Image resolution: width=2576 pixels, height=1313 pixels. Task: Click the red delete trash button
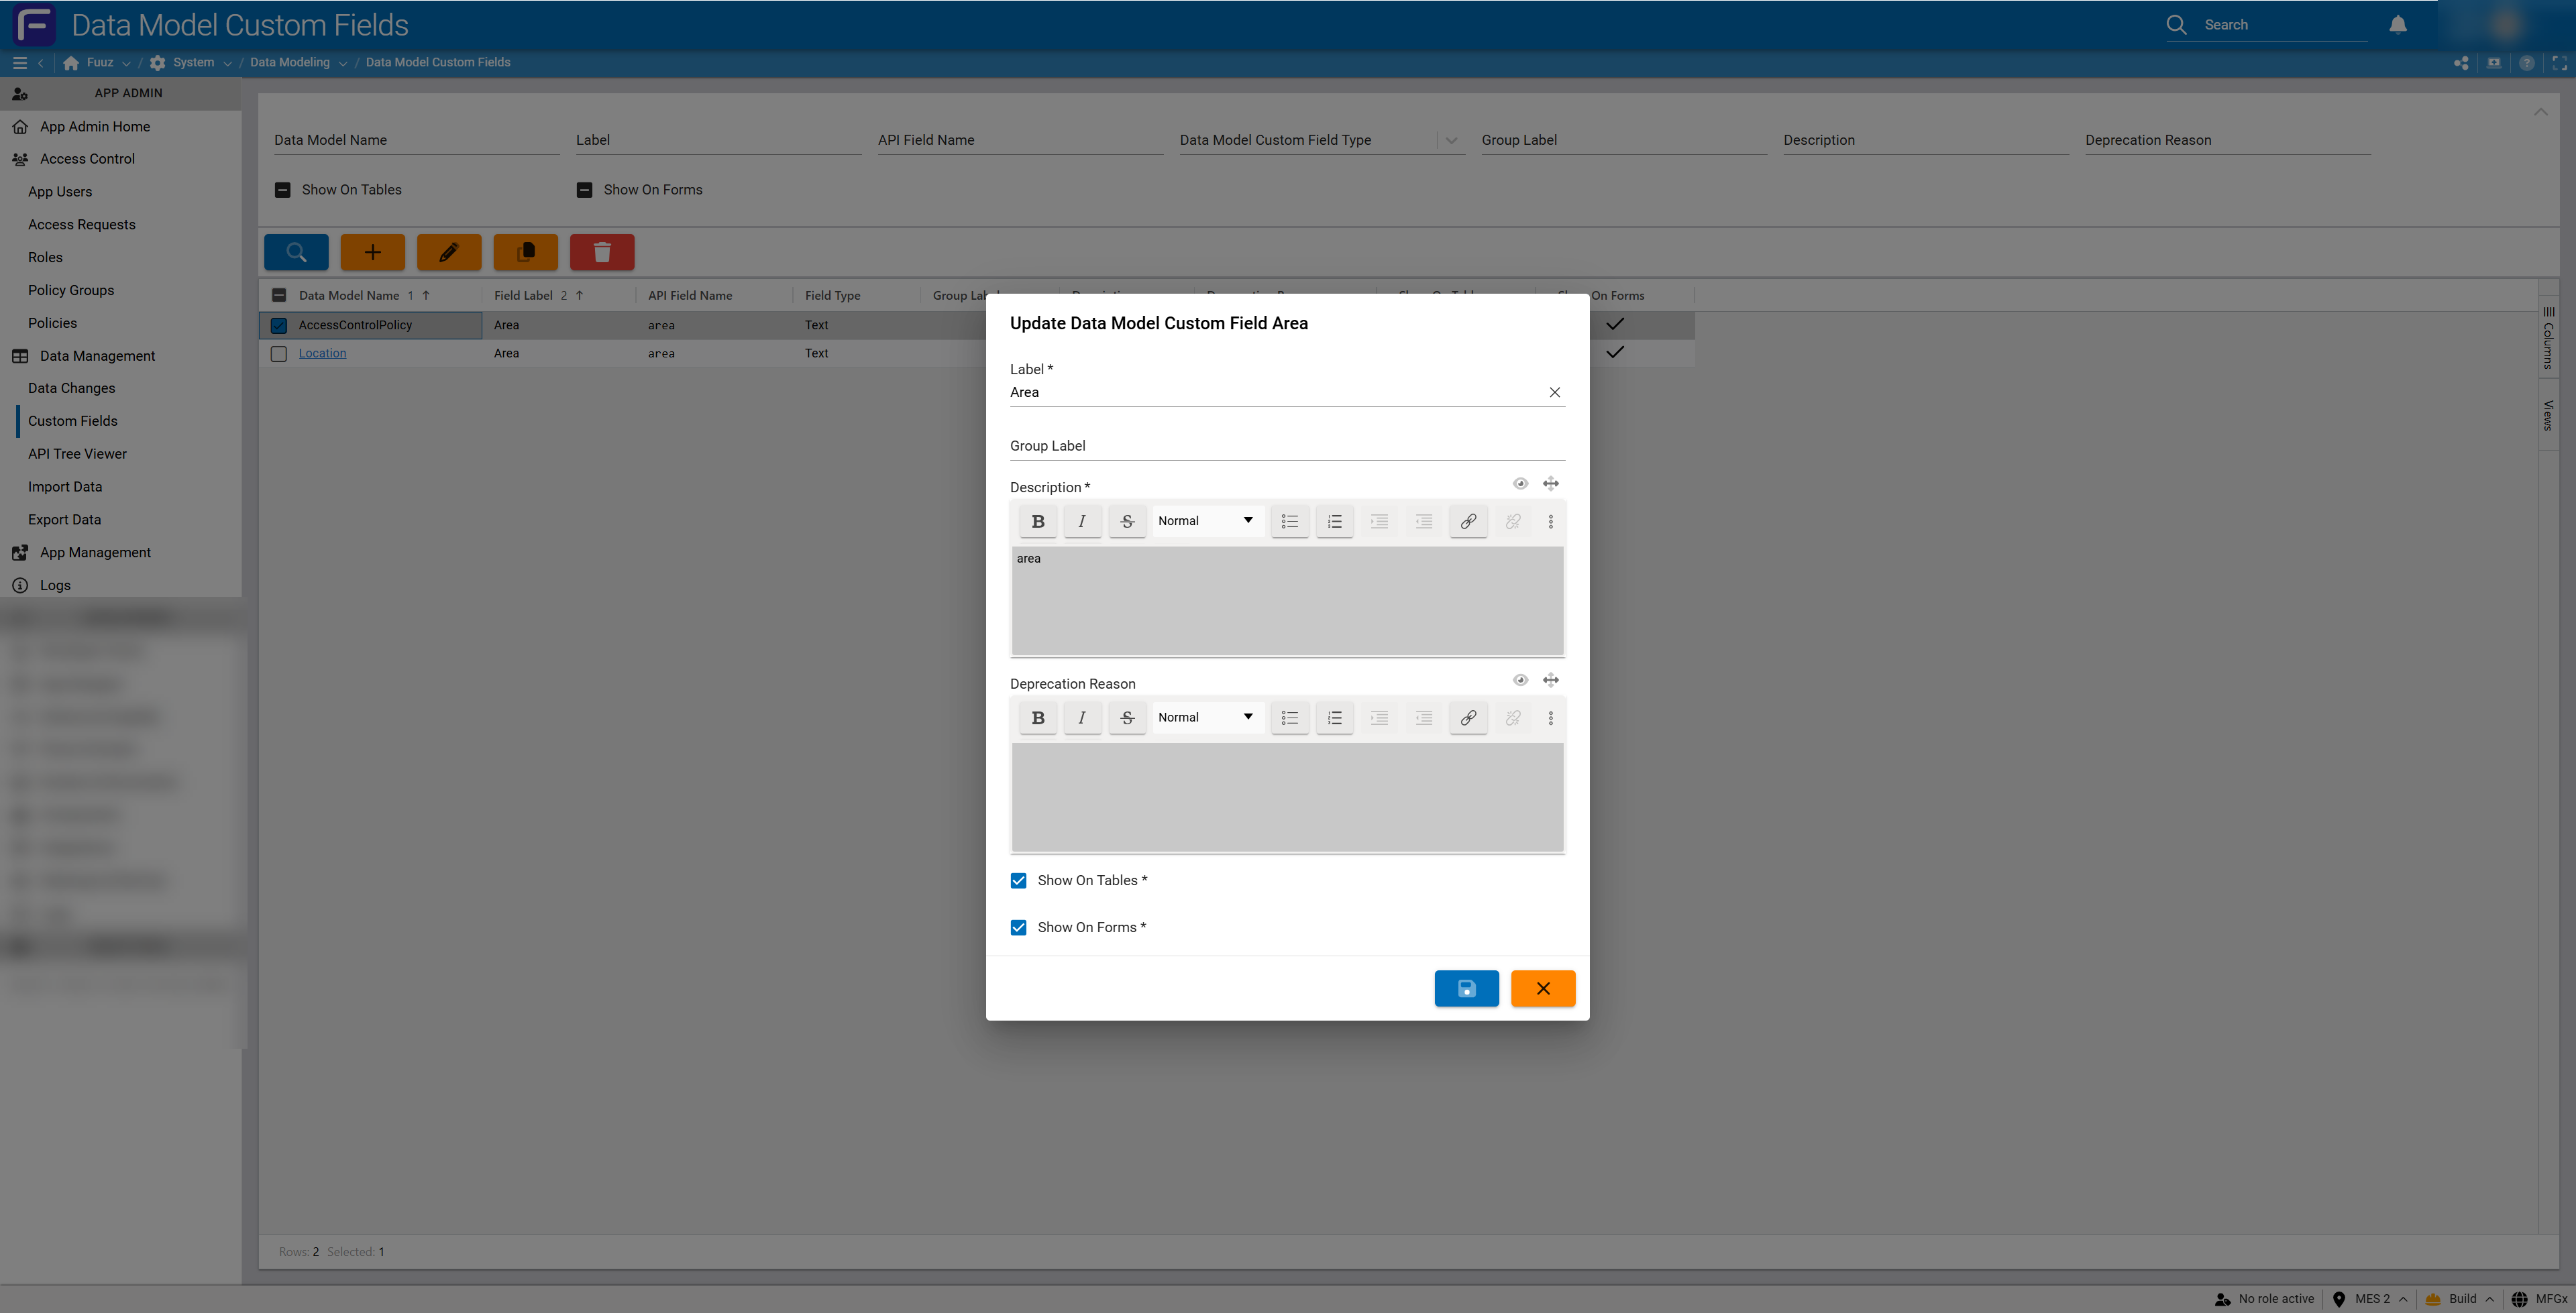coord(601,252)
